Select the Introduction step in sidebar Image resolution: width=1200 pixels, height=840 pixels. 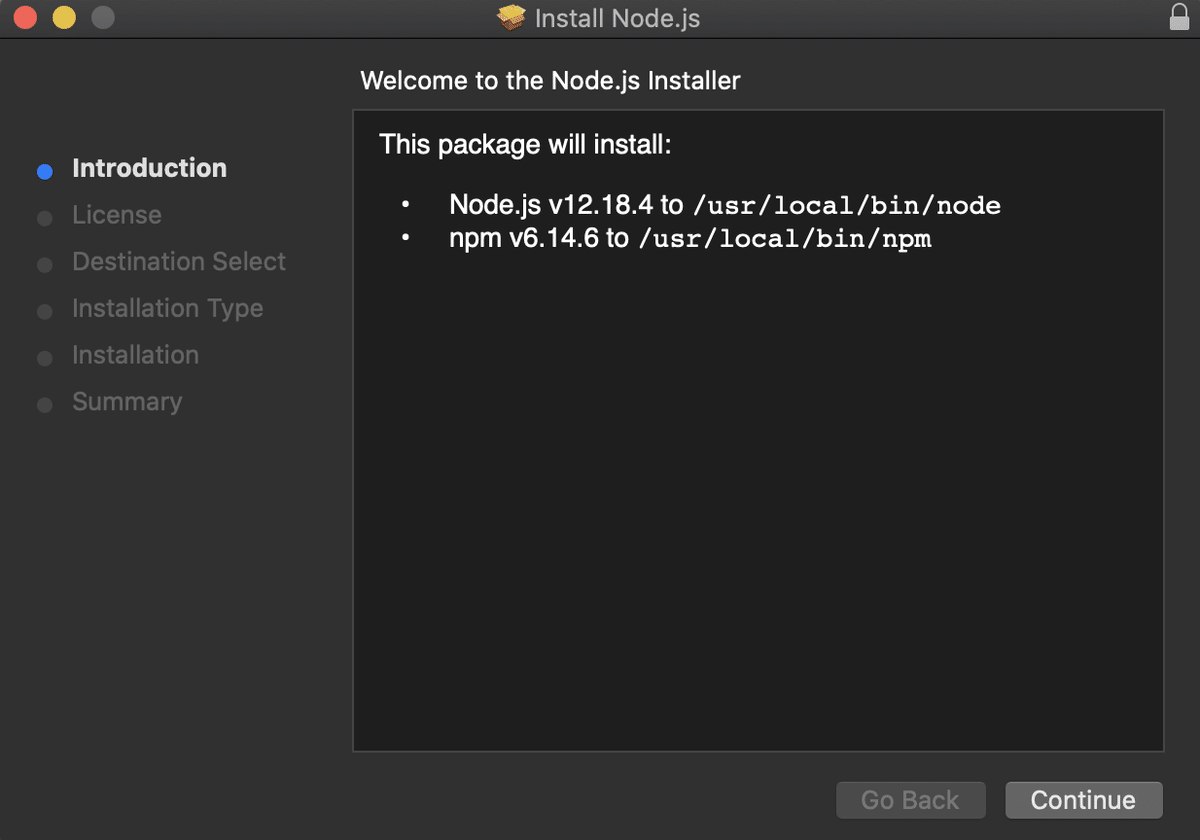[x=149, y=168]
